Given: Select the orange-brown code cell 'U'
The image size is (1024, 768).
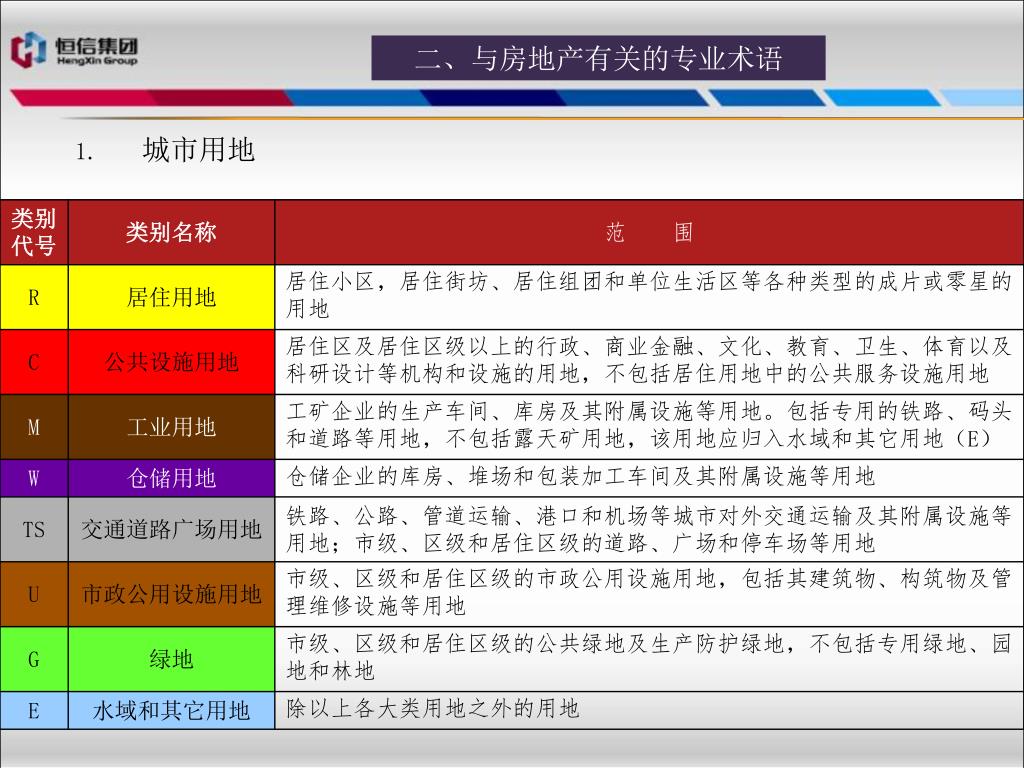Looking at the screenshot, I should 34,594.
